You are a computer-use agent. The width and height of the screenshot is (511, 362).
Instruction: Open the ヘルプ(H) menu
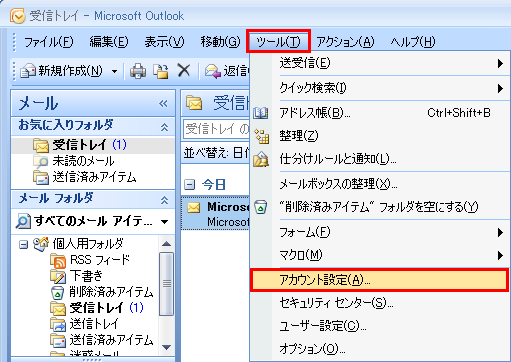tap(413, 42)
